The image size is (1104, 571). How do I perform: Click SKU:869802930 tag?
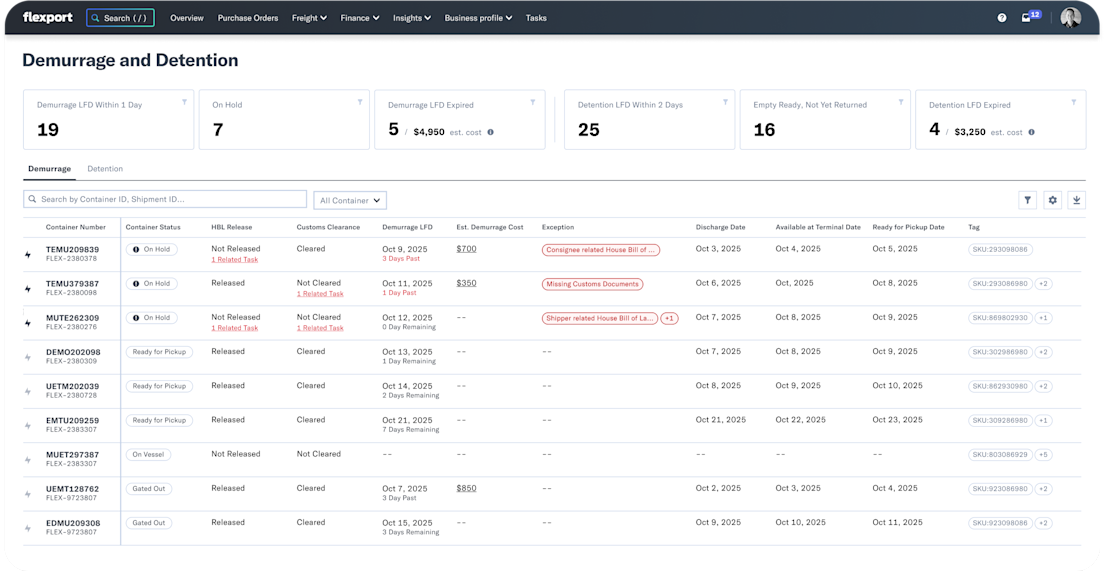(1000, 318)
